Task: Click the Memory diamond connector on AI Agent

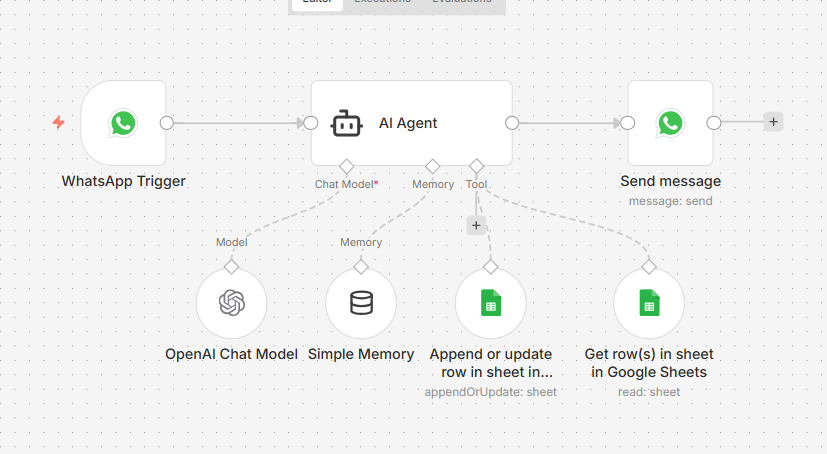Action: click(432, 165)
